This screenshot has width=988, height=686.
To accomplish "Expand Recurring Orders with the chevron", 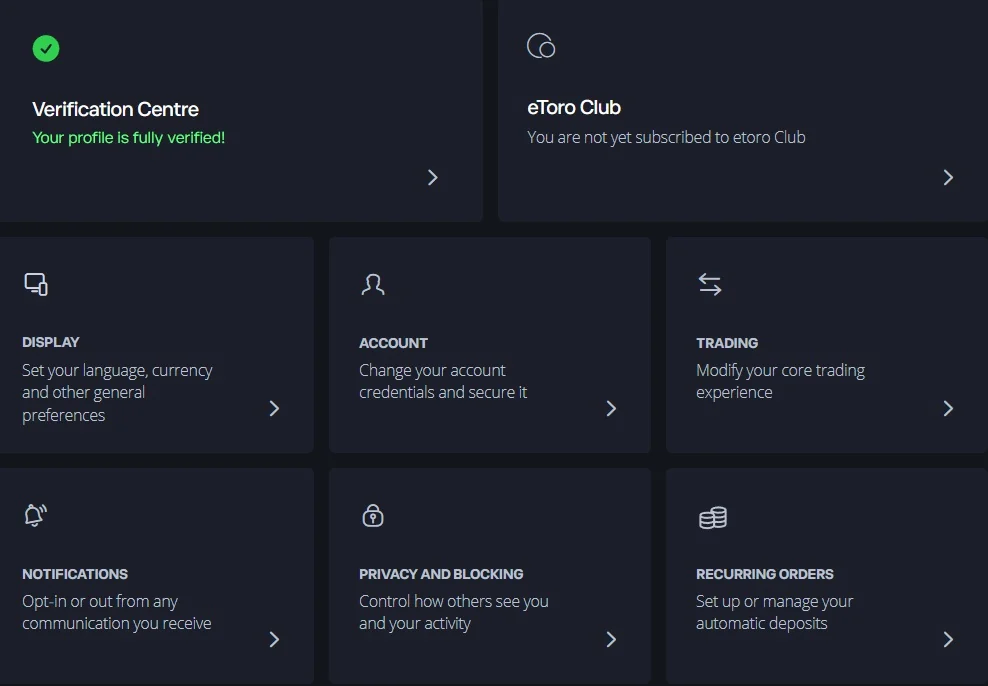I will point(948,639).
